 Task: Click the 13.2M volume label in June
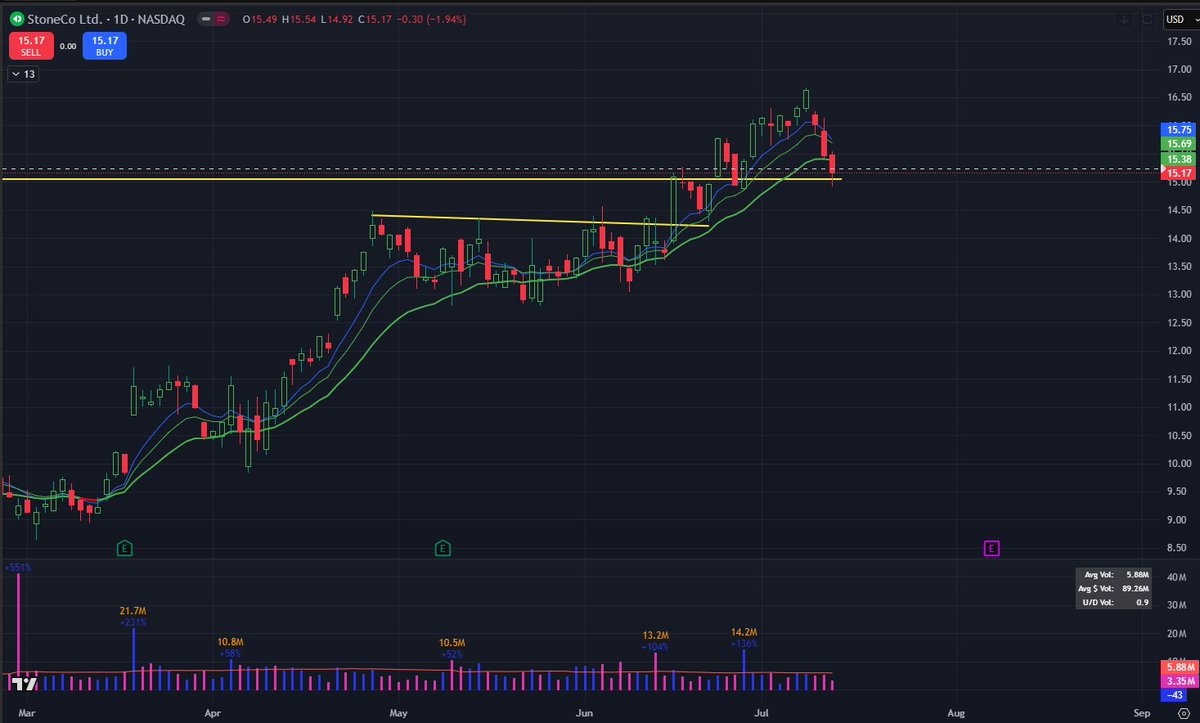pos(655,635)
